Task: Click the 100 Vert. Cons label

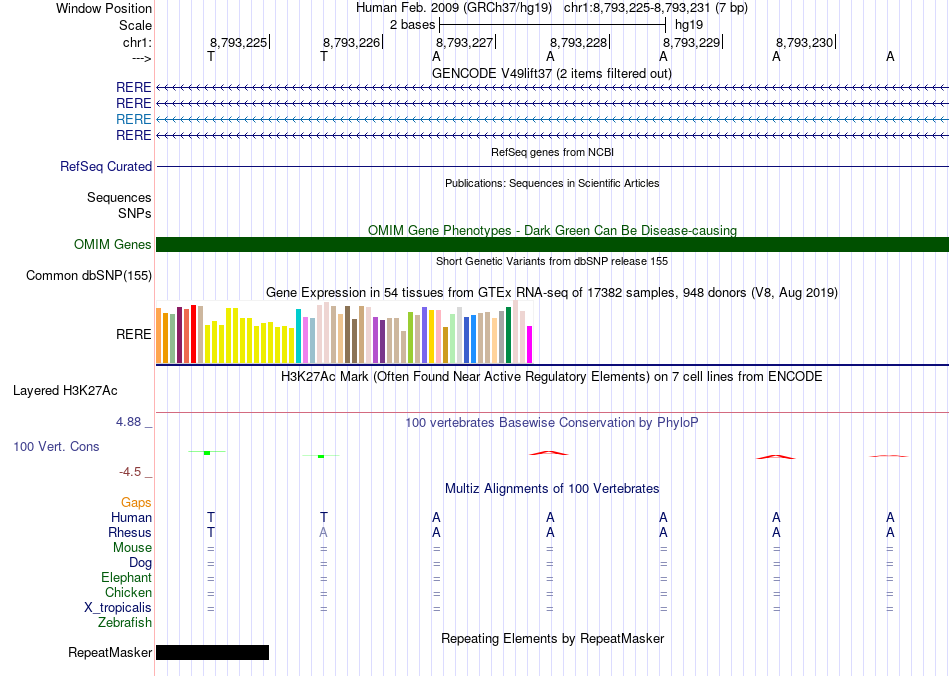Action: 56,446
